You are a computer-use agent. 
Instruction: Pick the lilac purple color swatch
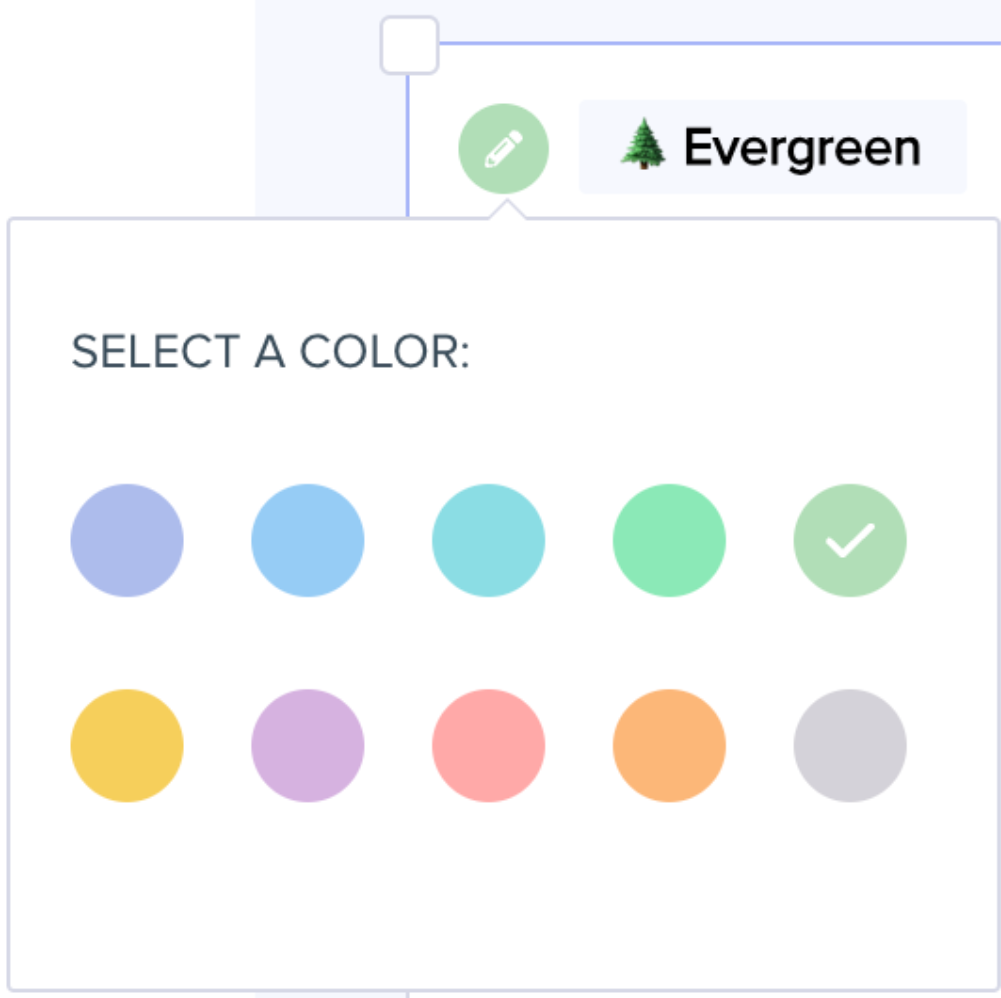click(308, 746)
